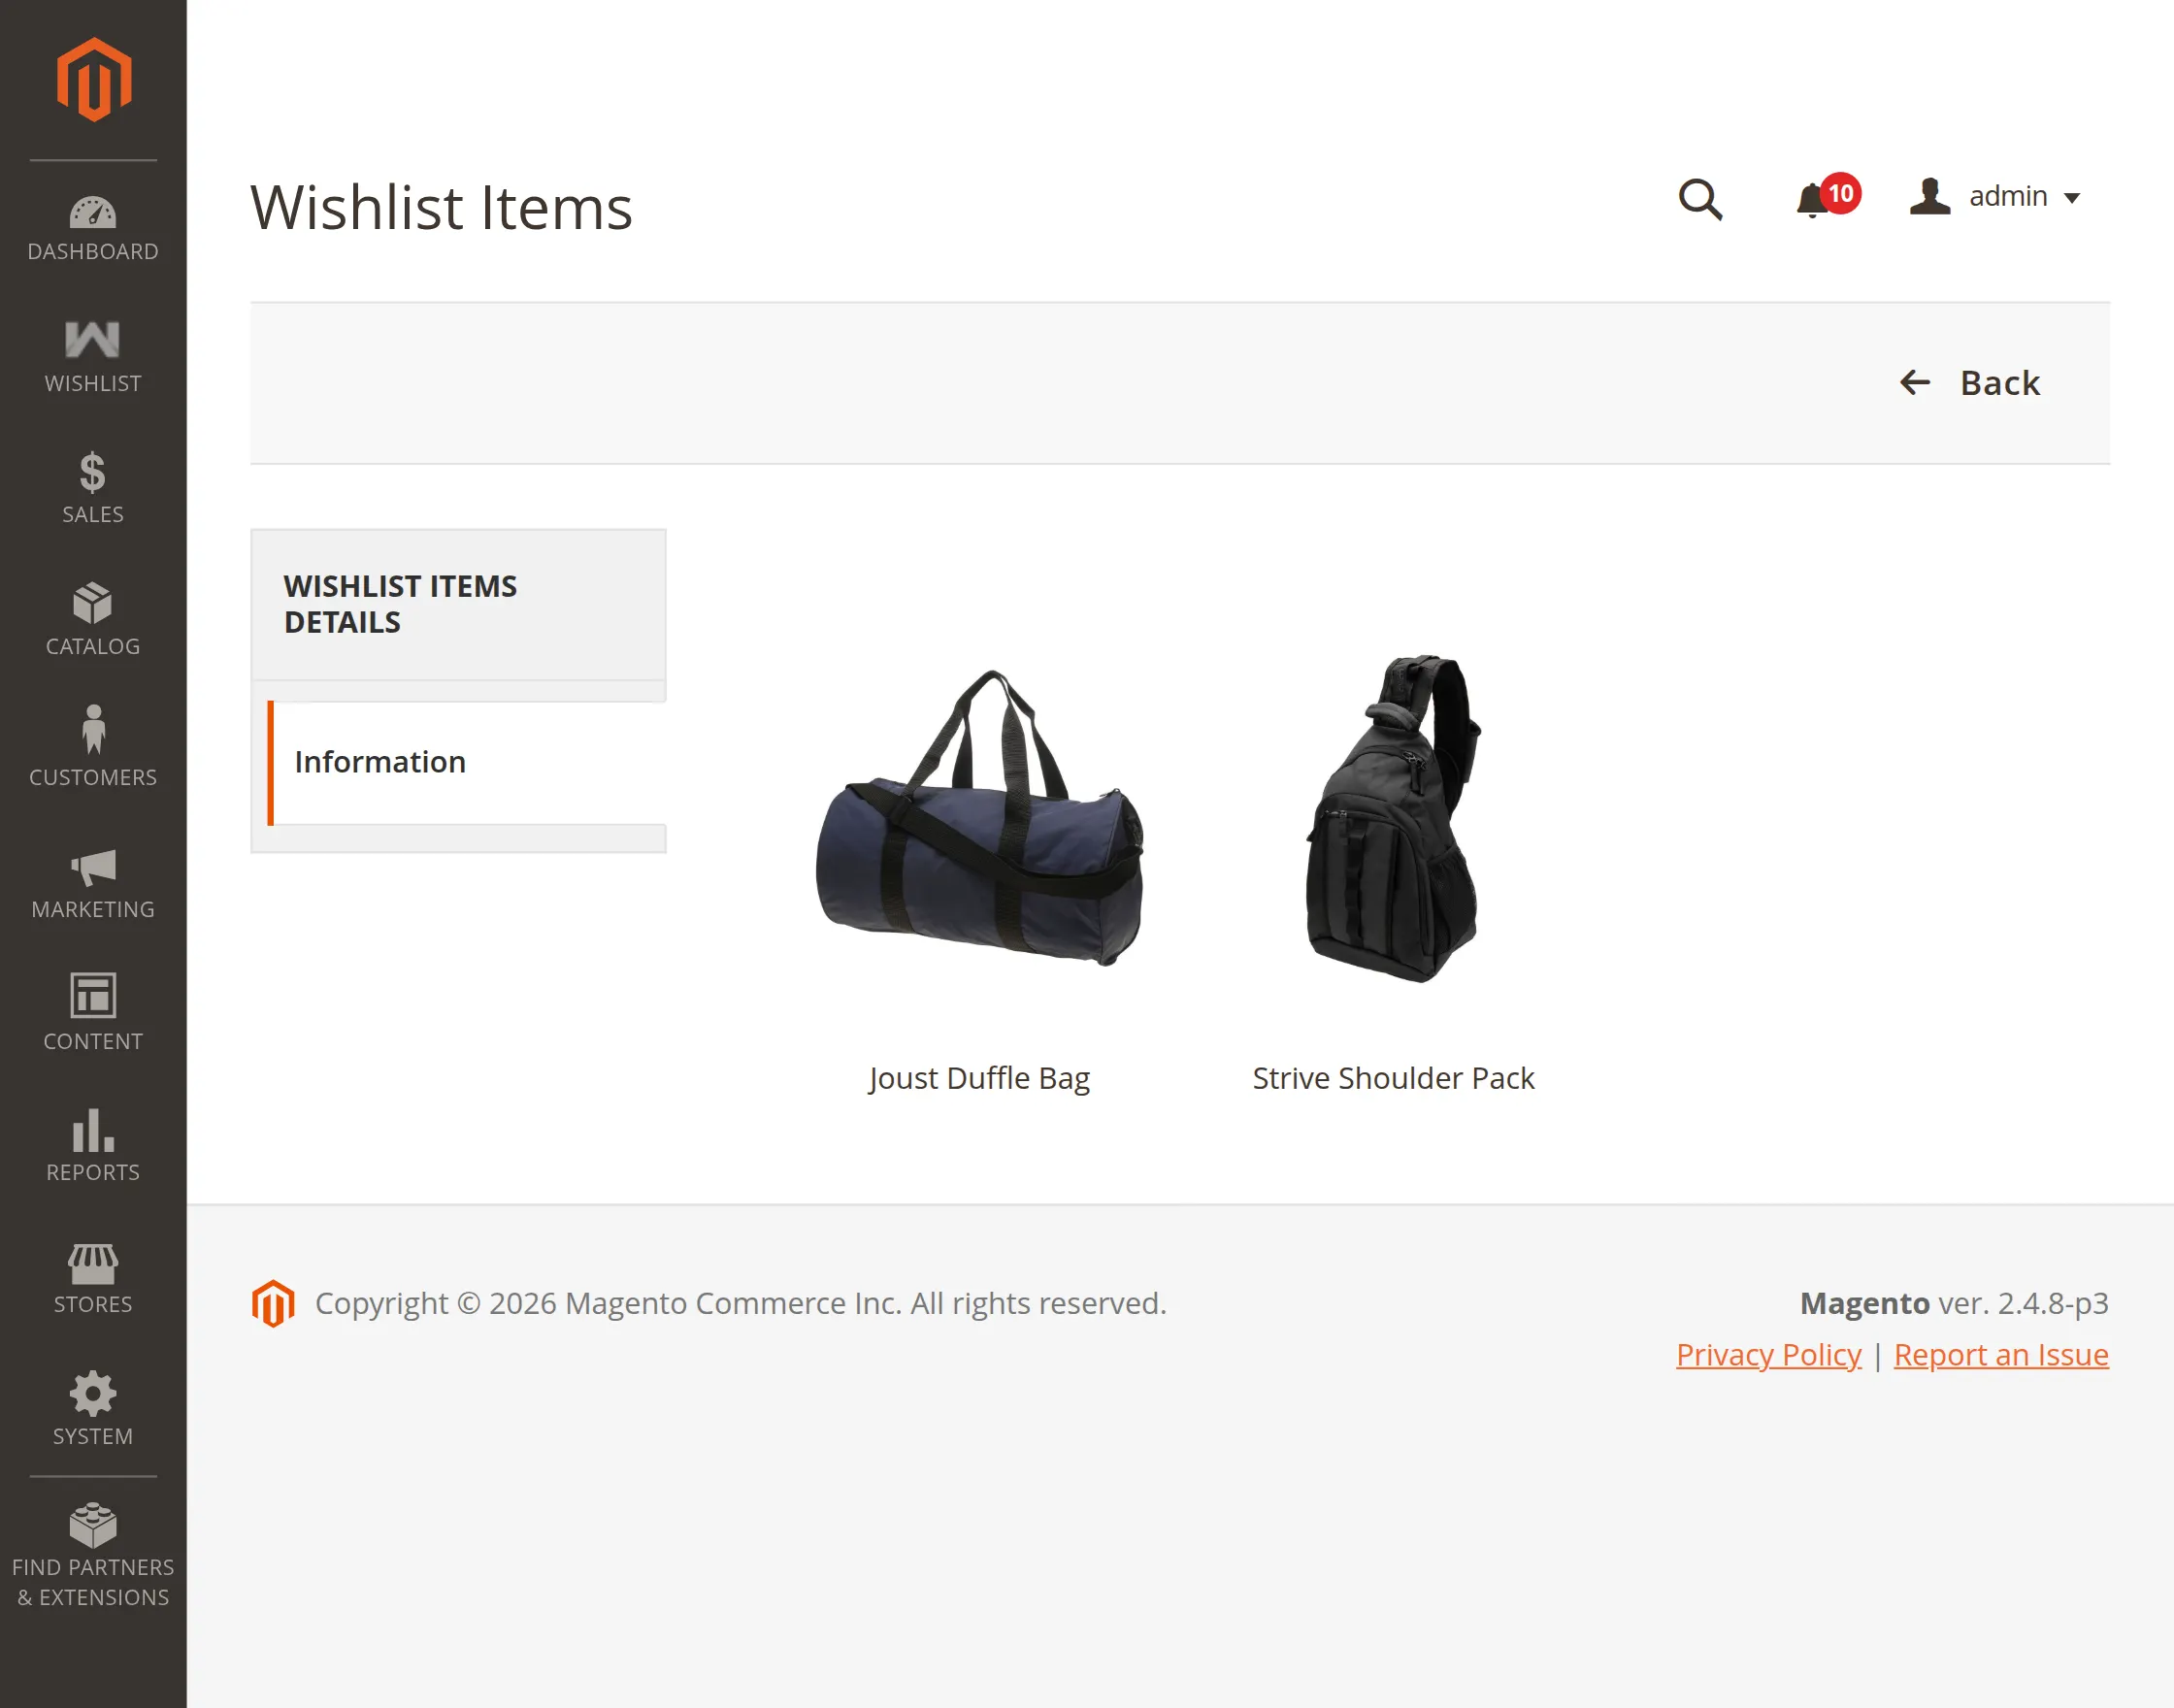Open the Stores storefront icon
2174x1708 pixels.
93,1264
